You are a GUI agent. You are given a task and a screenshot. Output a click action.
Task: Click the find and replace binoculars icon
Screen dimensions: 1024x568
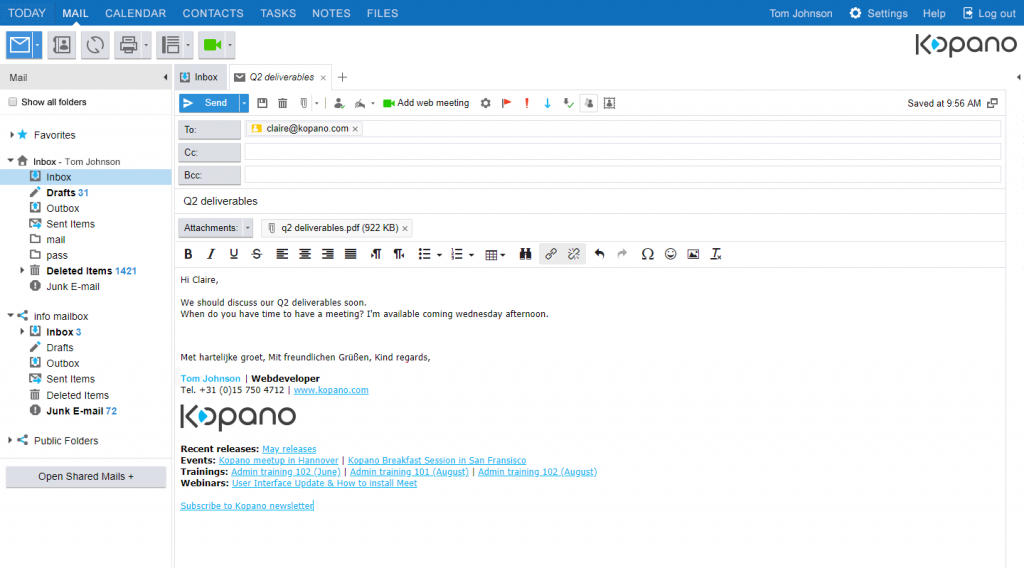pos(526,254)
